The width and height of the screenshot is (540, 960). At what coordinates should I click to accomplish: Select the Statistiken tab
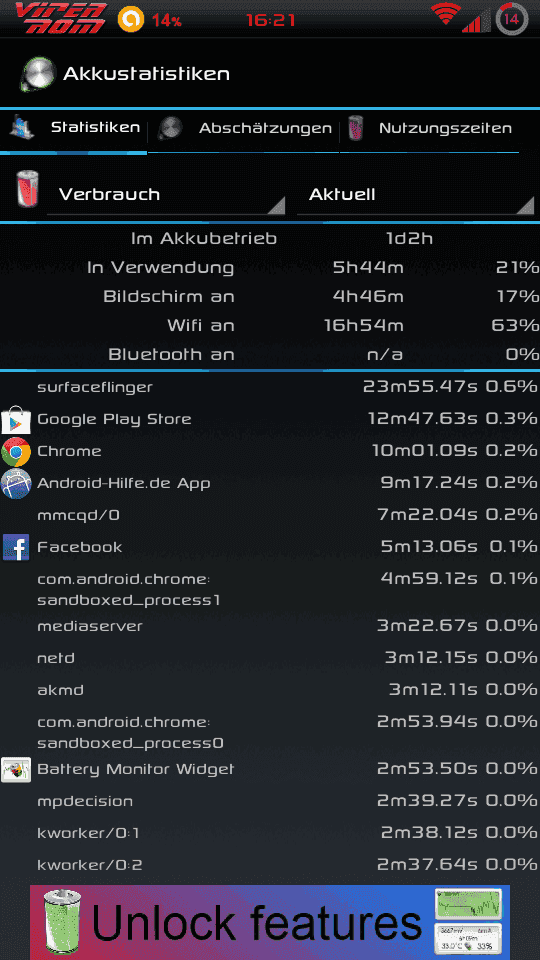click(x=73, y=129)
